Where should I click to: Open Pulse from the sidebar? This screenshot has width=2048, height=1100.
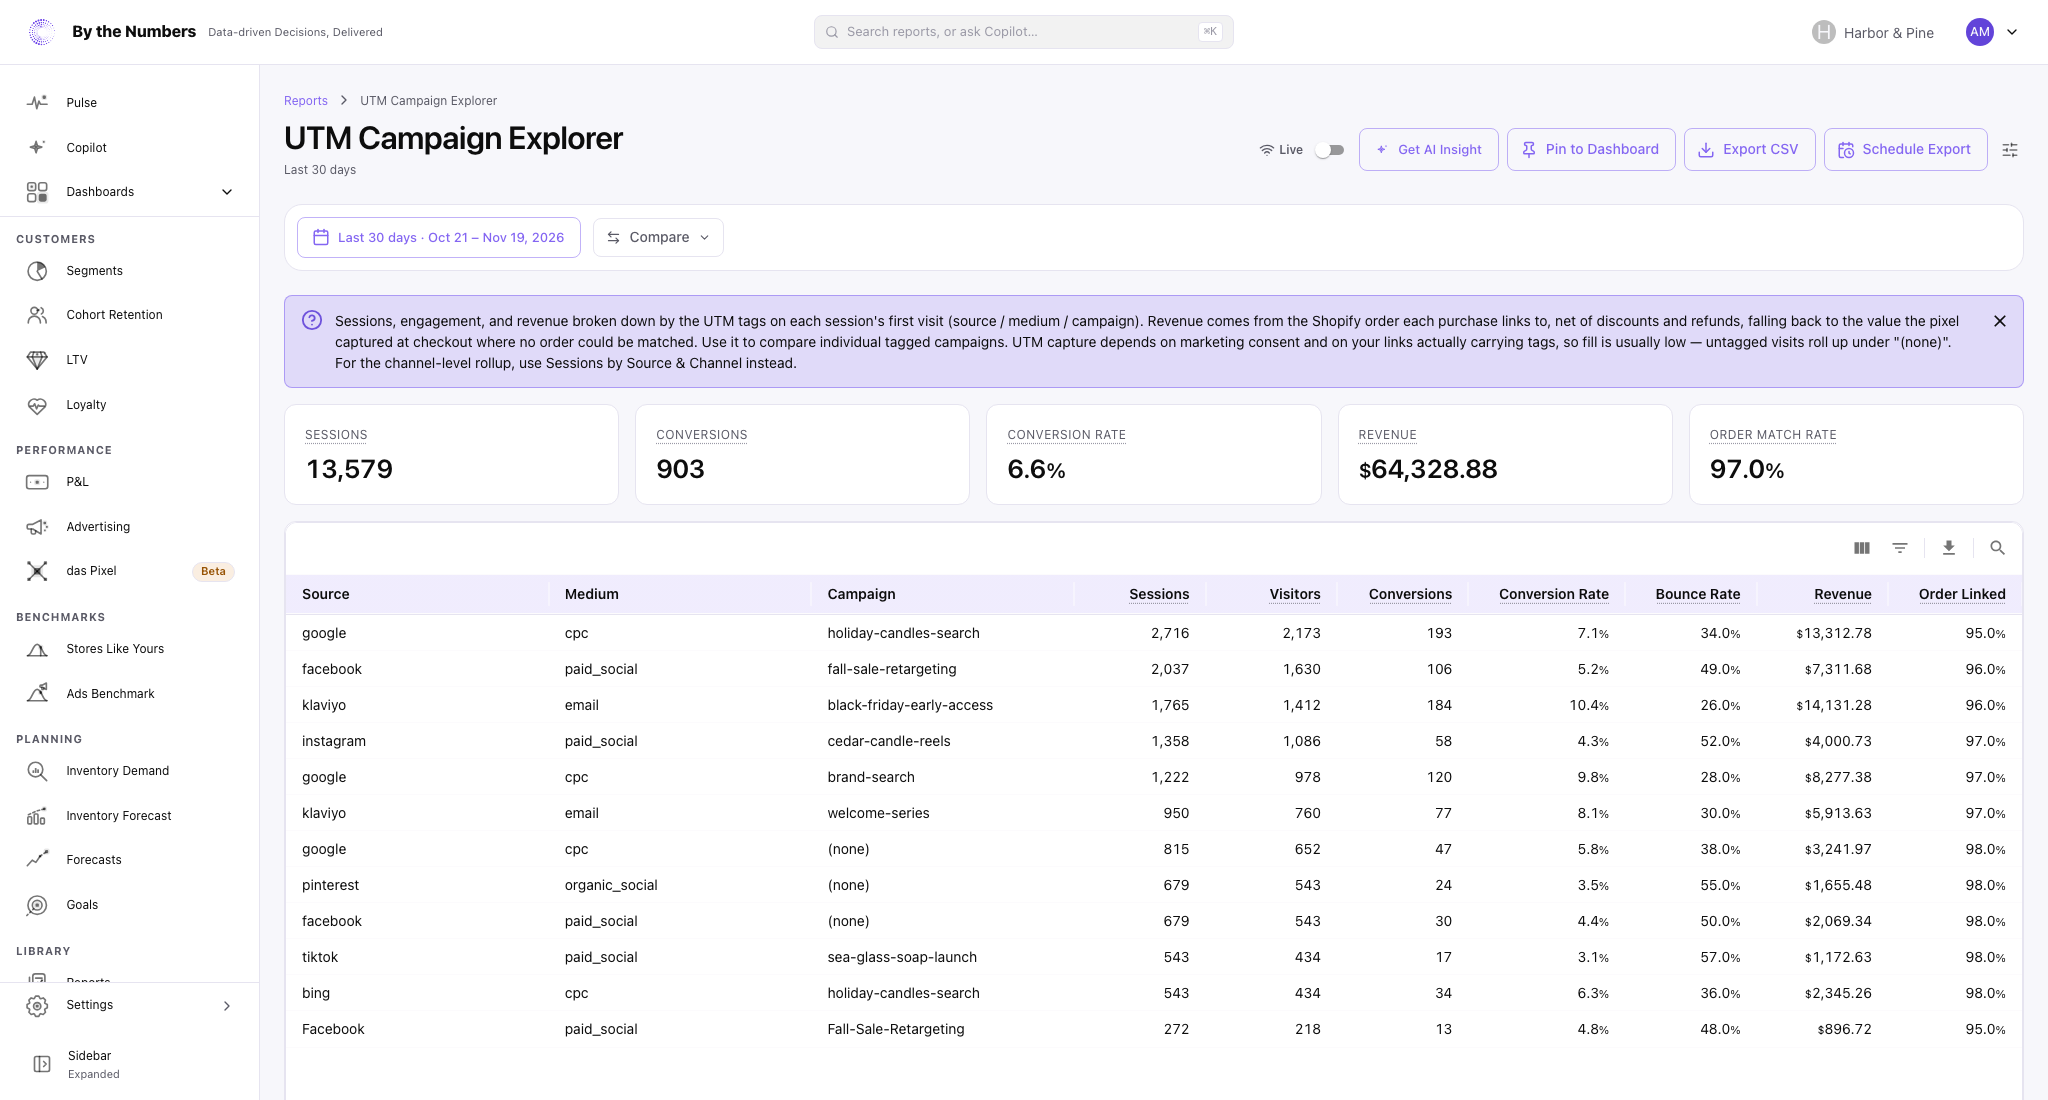pos(130,103)
